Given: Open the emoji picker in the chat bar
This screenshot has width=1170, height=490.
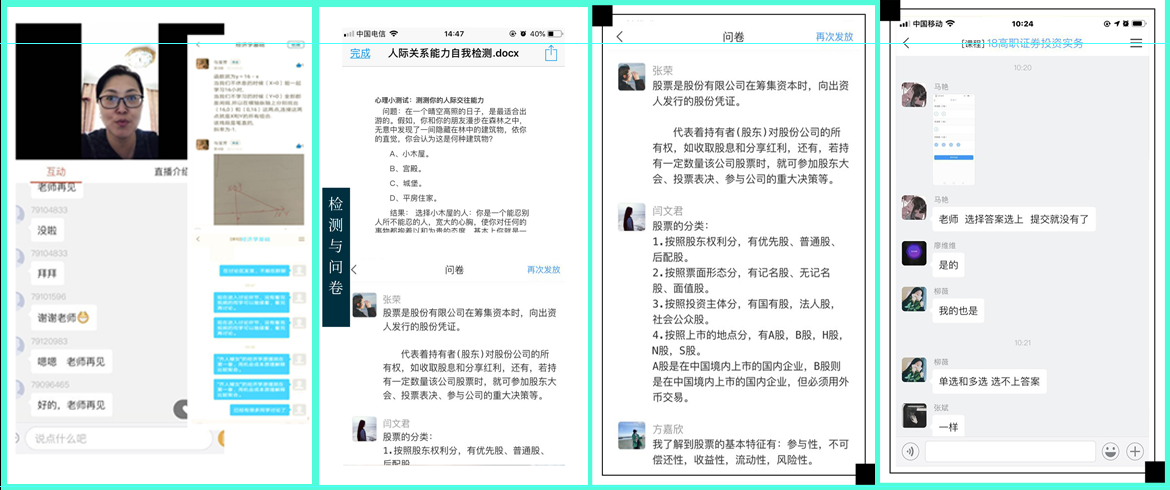Looking at the screenshot, I should pos(1110,451).
